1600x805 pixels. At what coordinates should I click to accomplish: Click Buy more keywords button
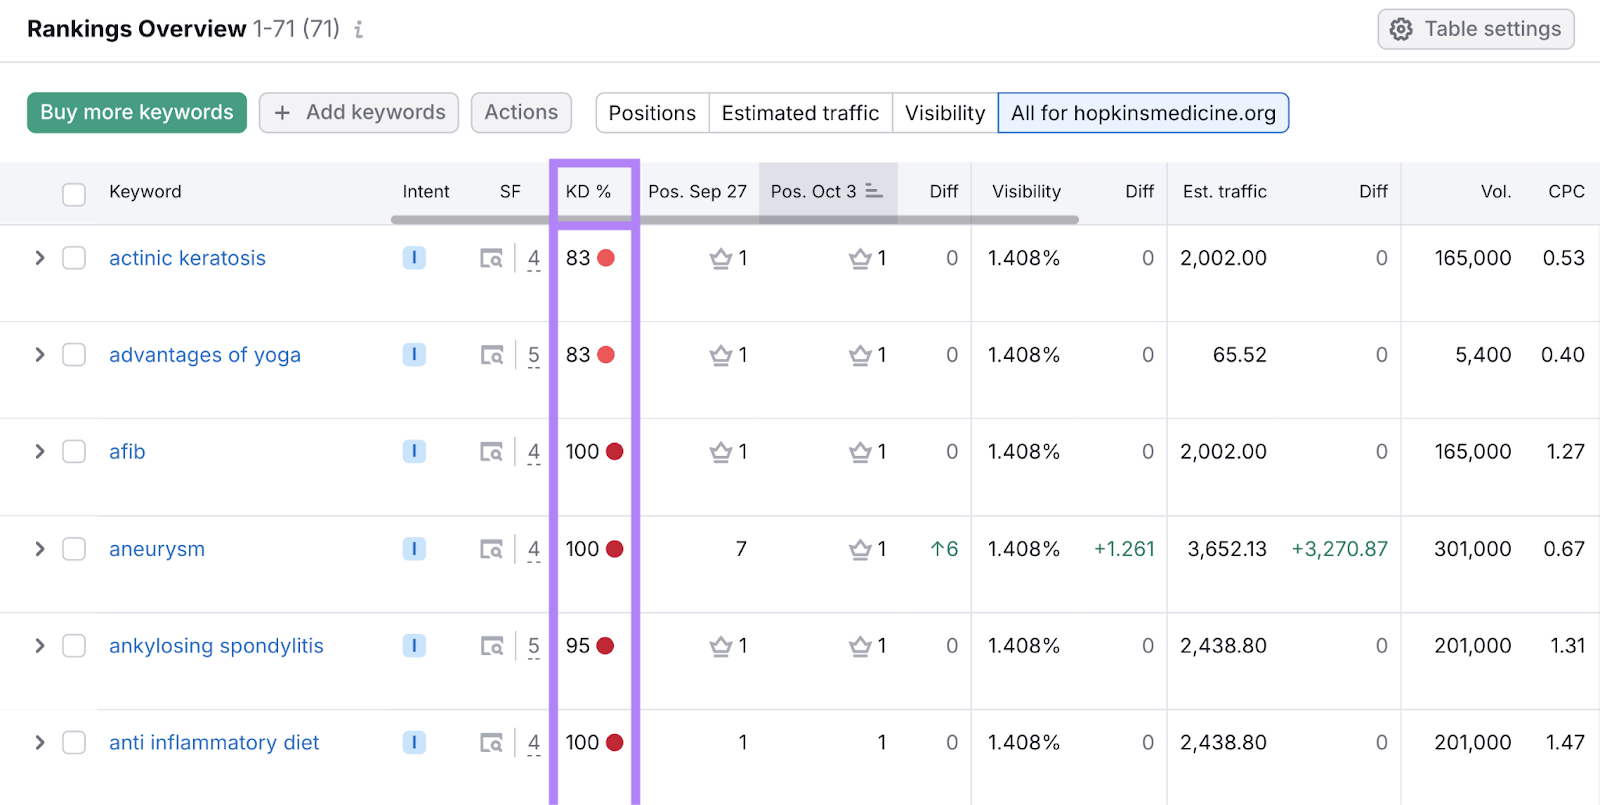coord(137,113)
